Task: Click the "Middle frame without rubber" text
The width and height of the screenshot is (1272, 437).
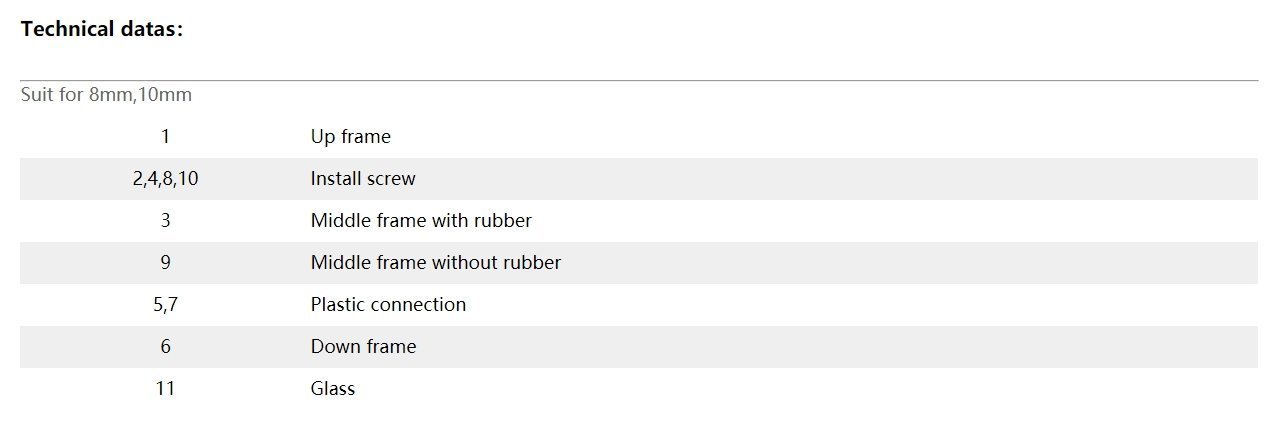Action: 435,263
